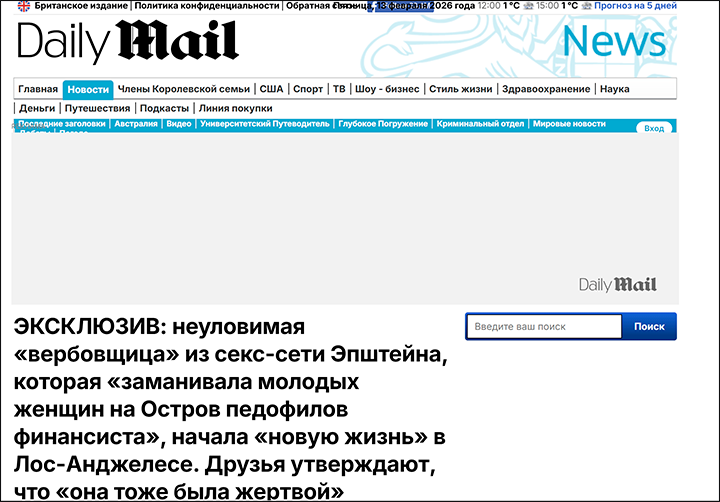Image resolution: width=720 pixels, height=502 pixels.
Task: Open the Спорт section
Action: click(x=308, y=89)
